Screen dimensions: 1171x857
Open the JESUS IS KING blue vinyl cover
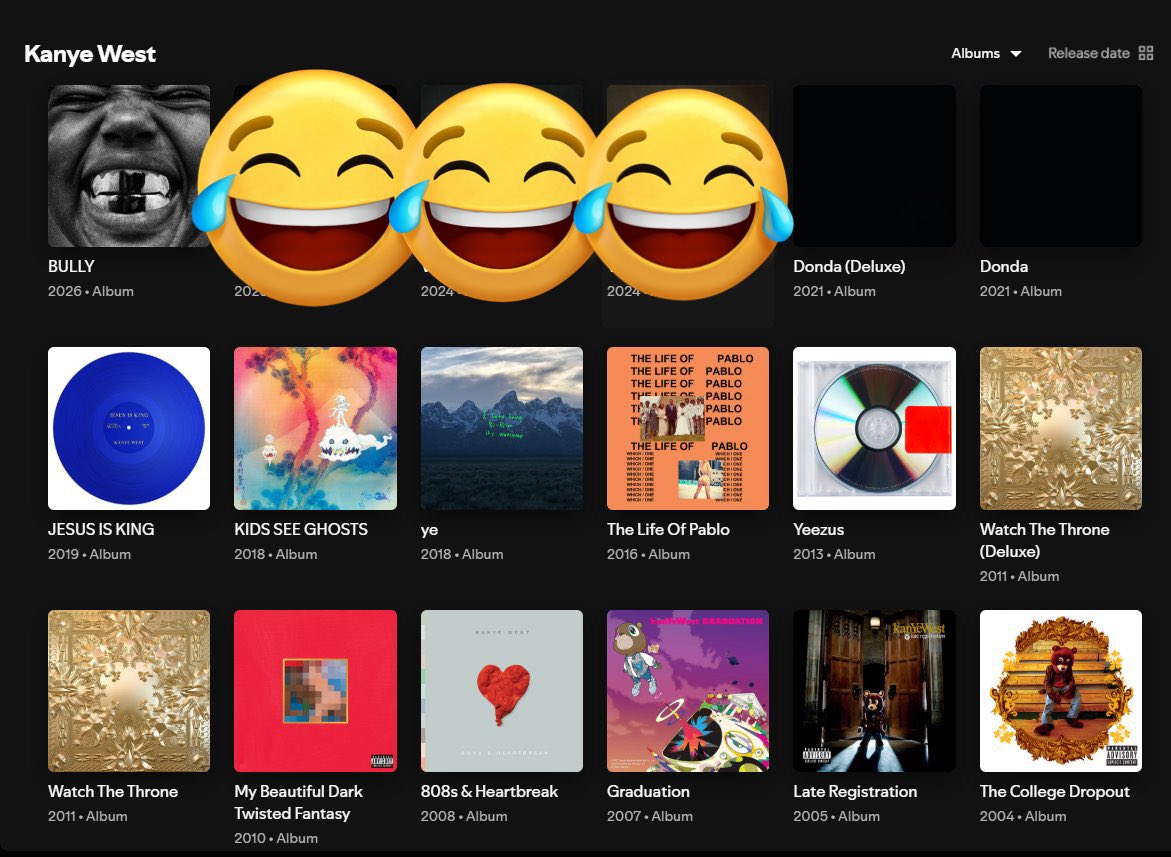pos(128,428)
